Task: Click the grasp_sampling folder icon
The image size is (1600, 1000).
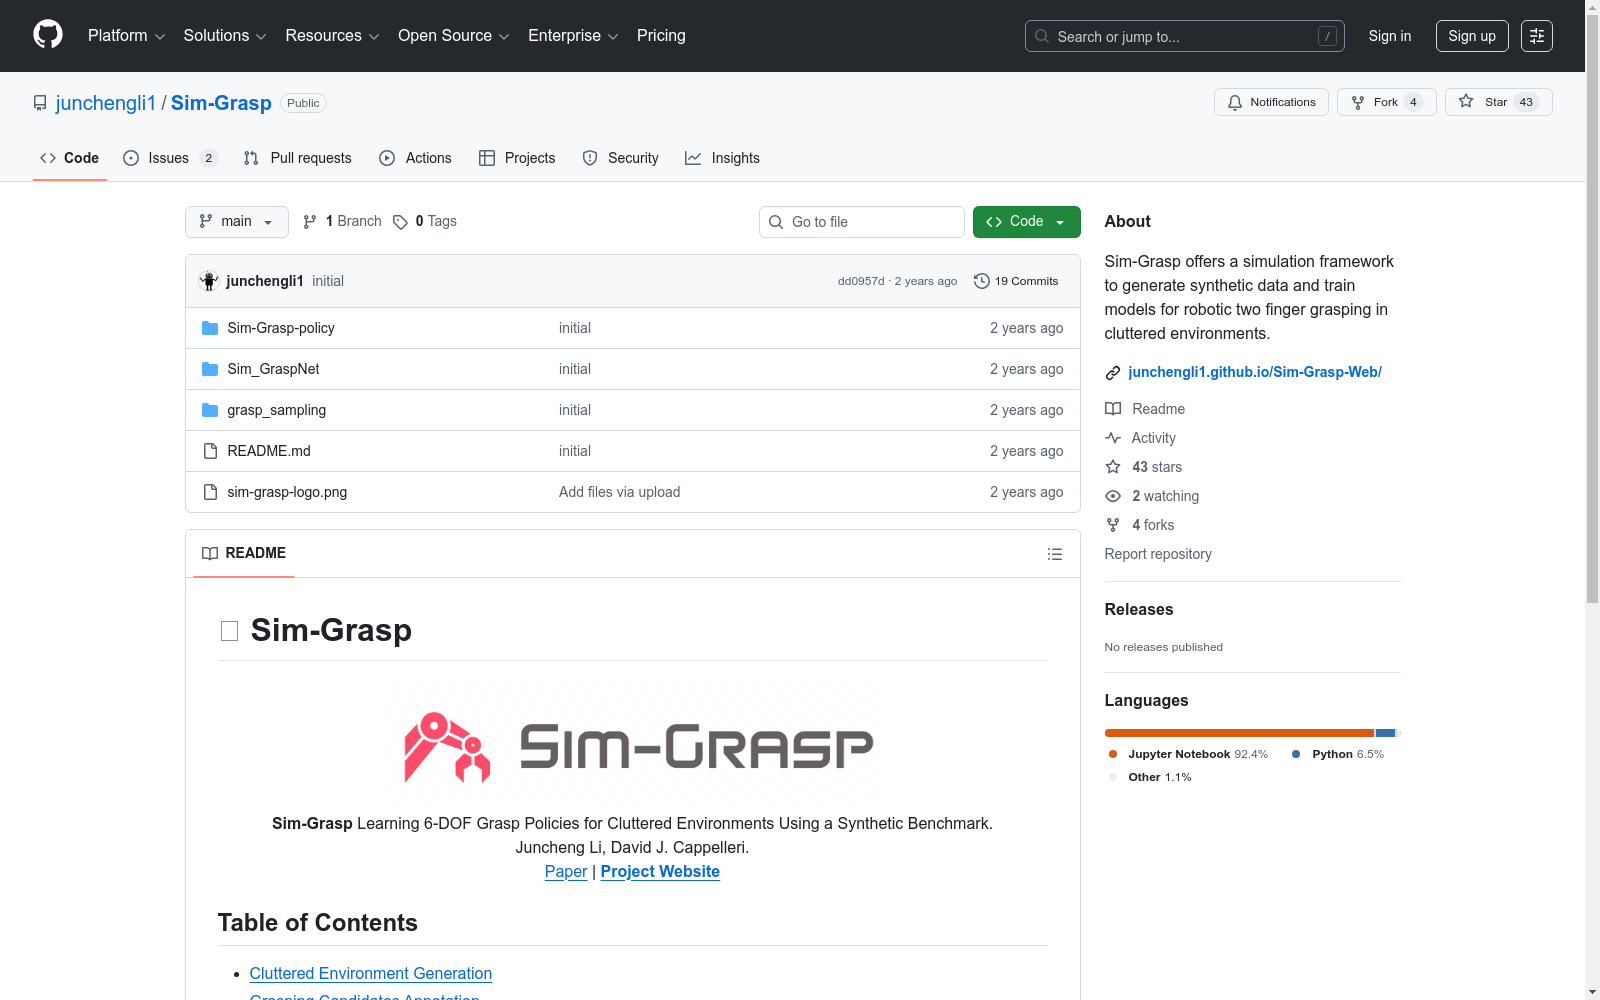Action: tap(210, 410)
